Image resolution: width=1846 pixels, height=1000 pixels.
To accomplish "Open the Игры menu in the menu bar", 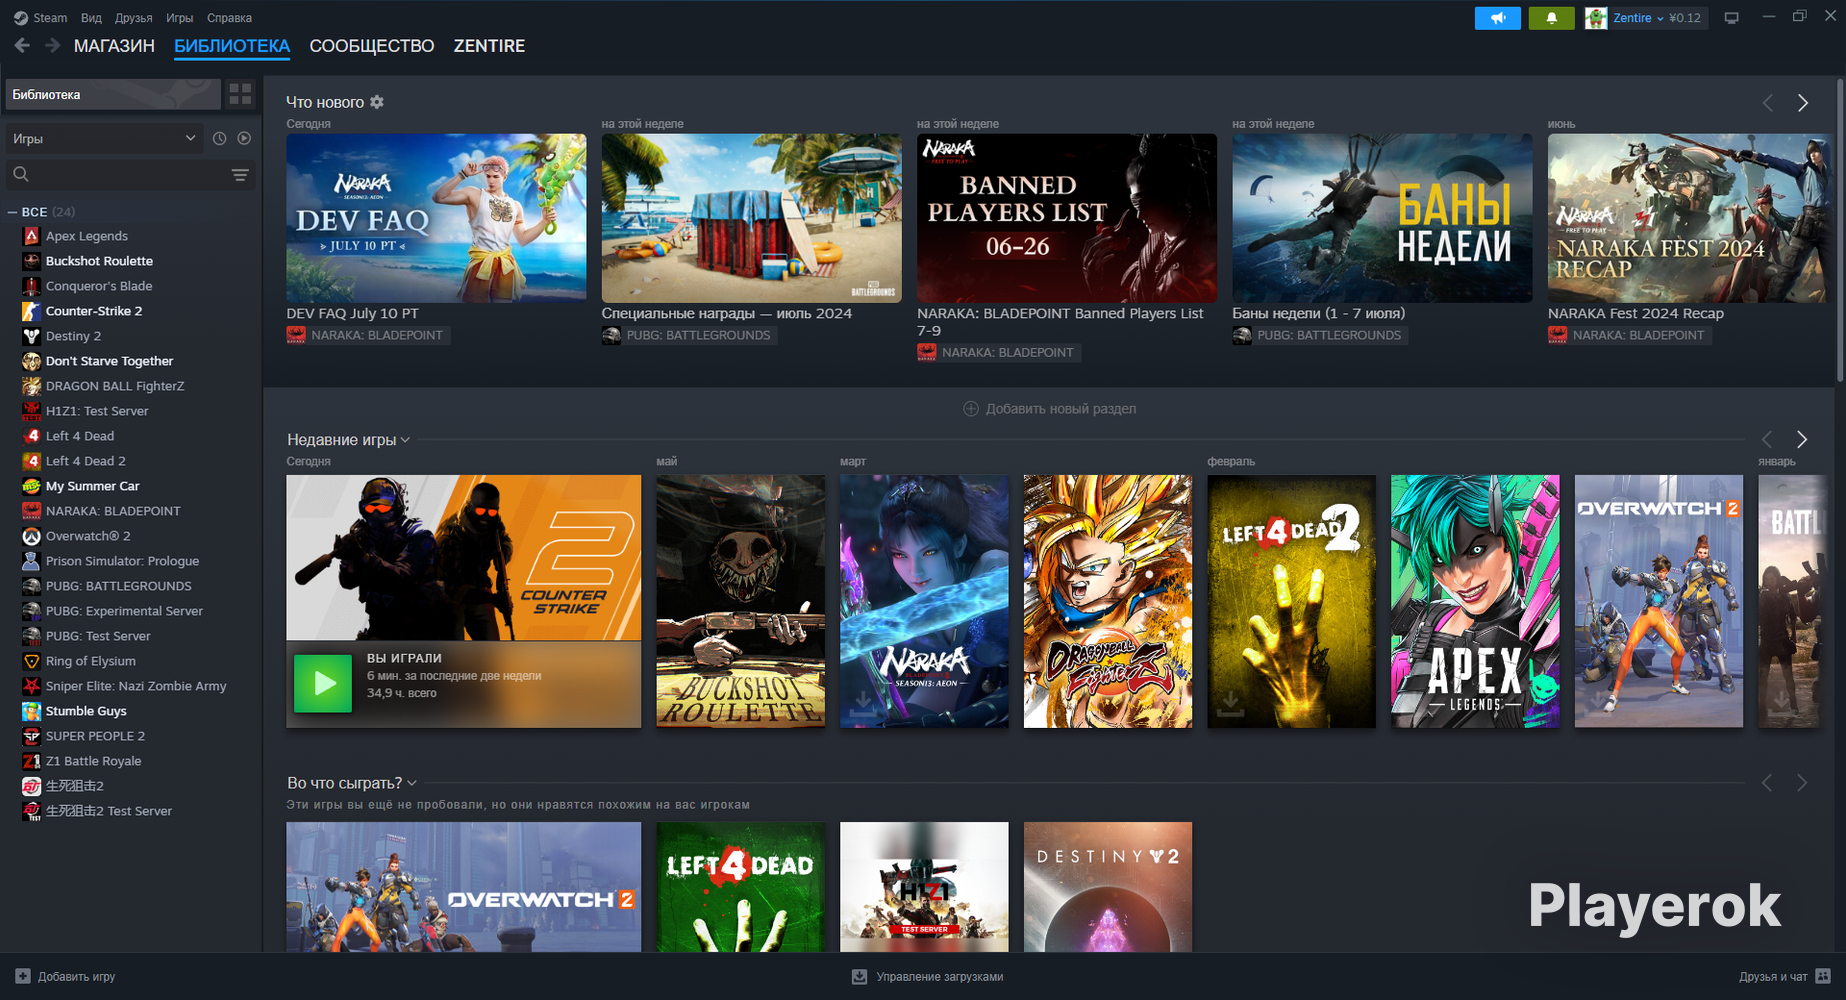I will (179, 18).
